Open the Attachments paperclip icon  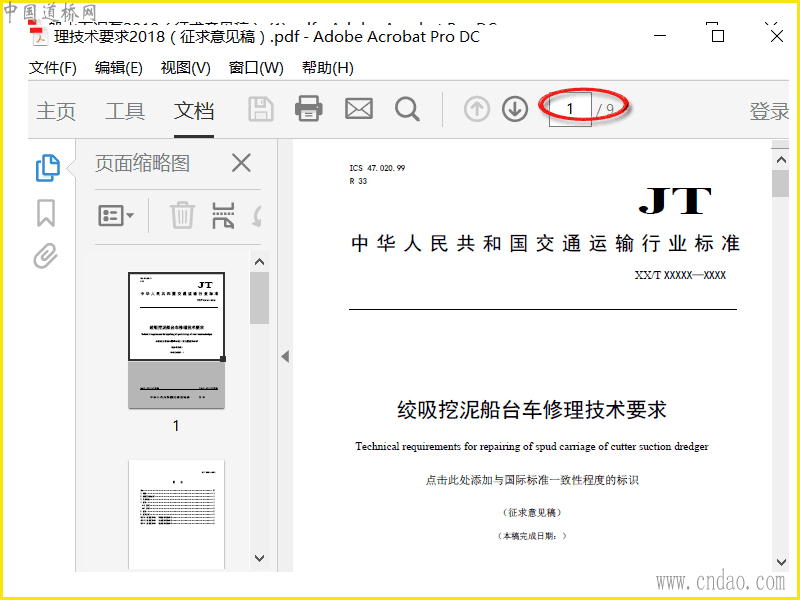pos(45,256)
